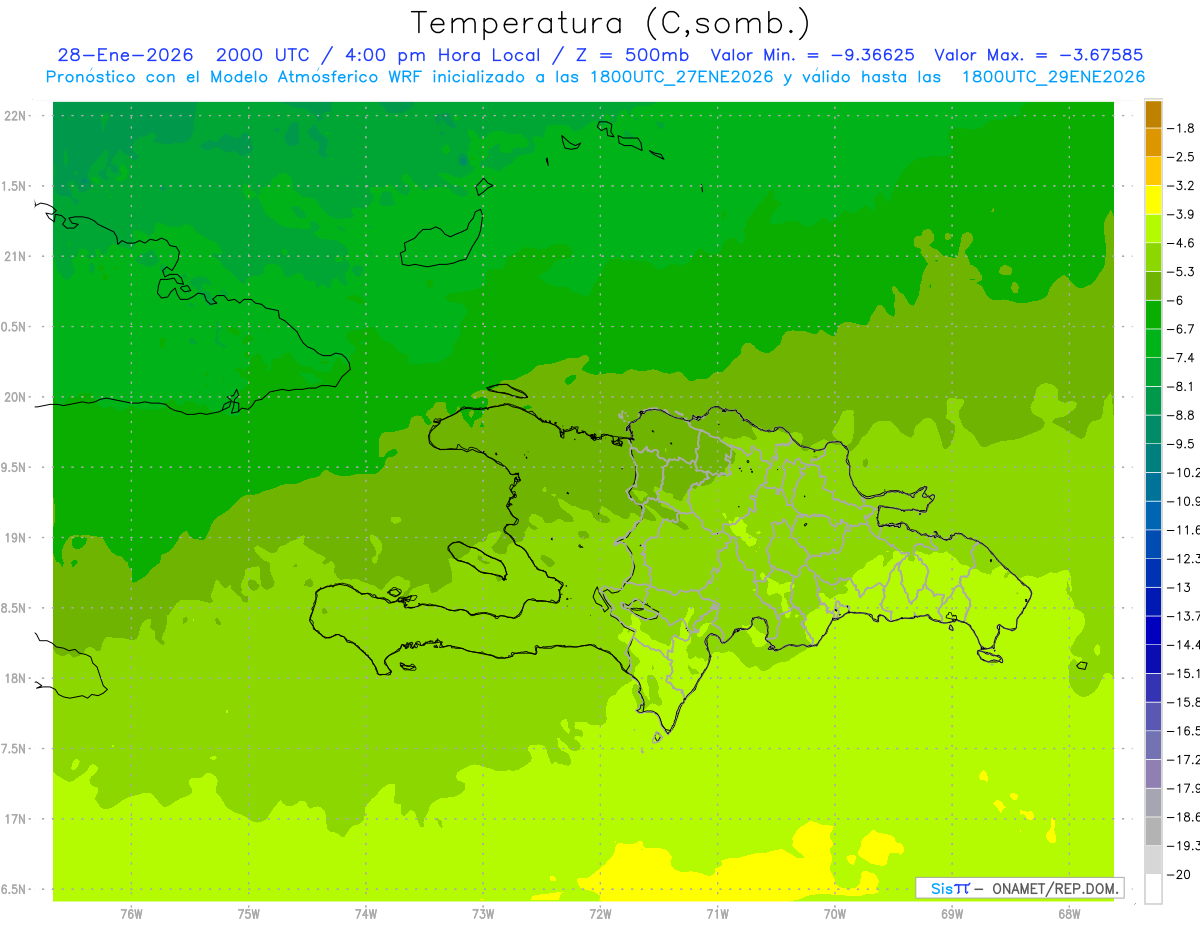Click purple swatch between -17.2 and -17.9
The width and height of the screenshot is (1200, 927).
coord(1153,774)
